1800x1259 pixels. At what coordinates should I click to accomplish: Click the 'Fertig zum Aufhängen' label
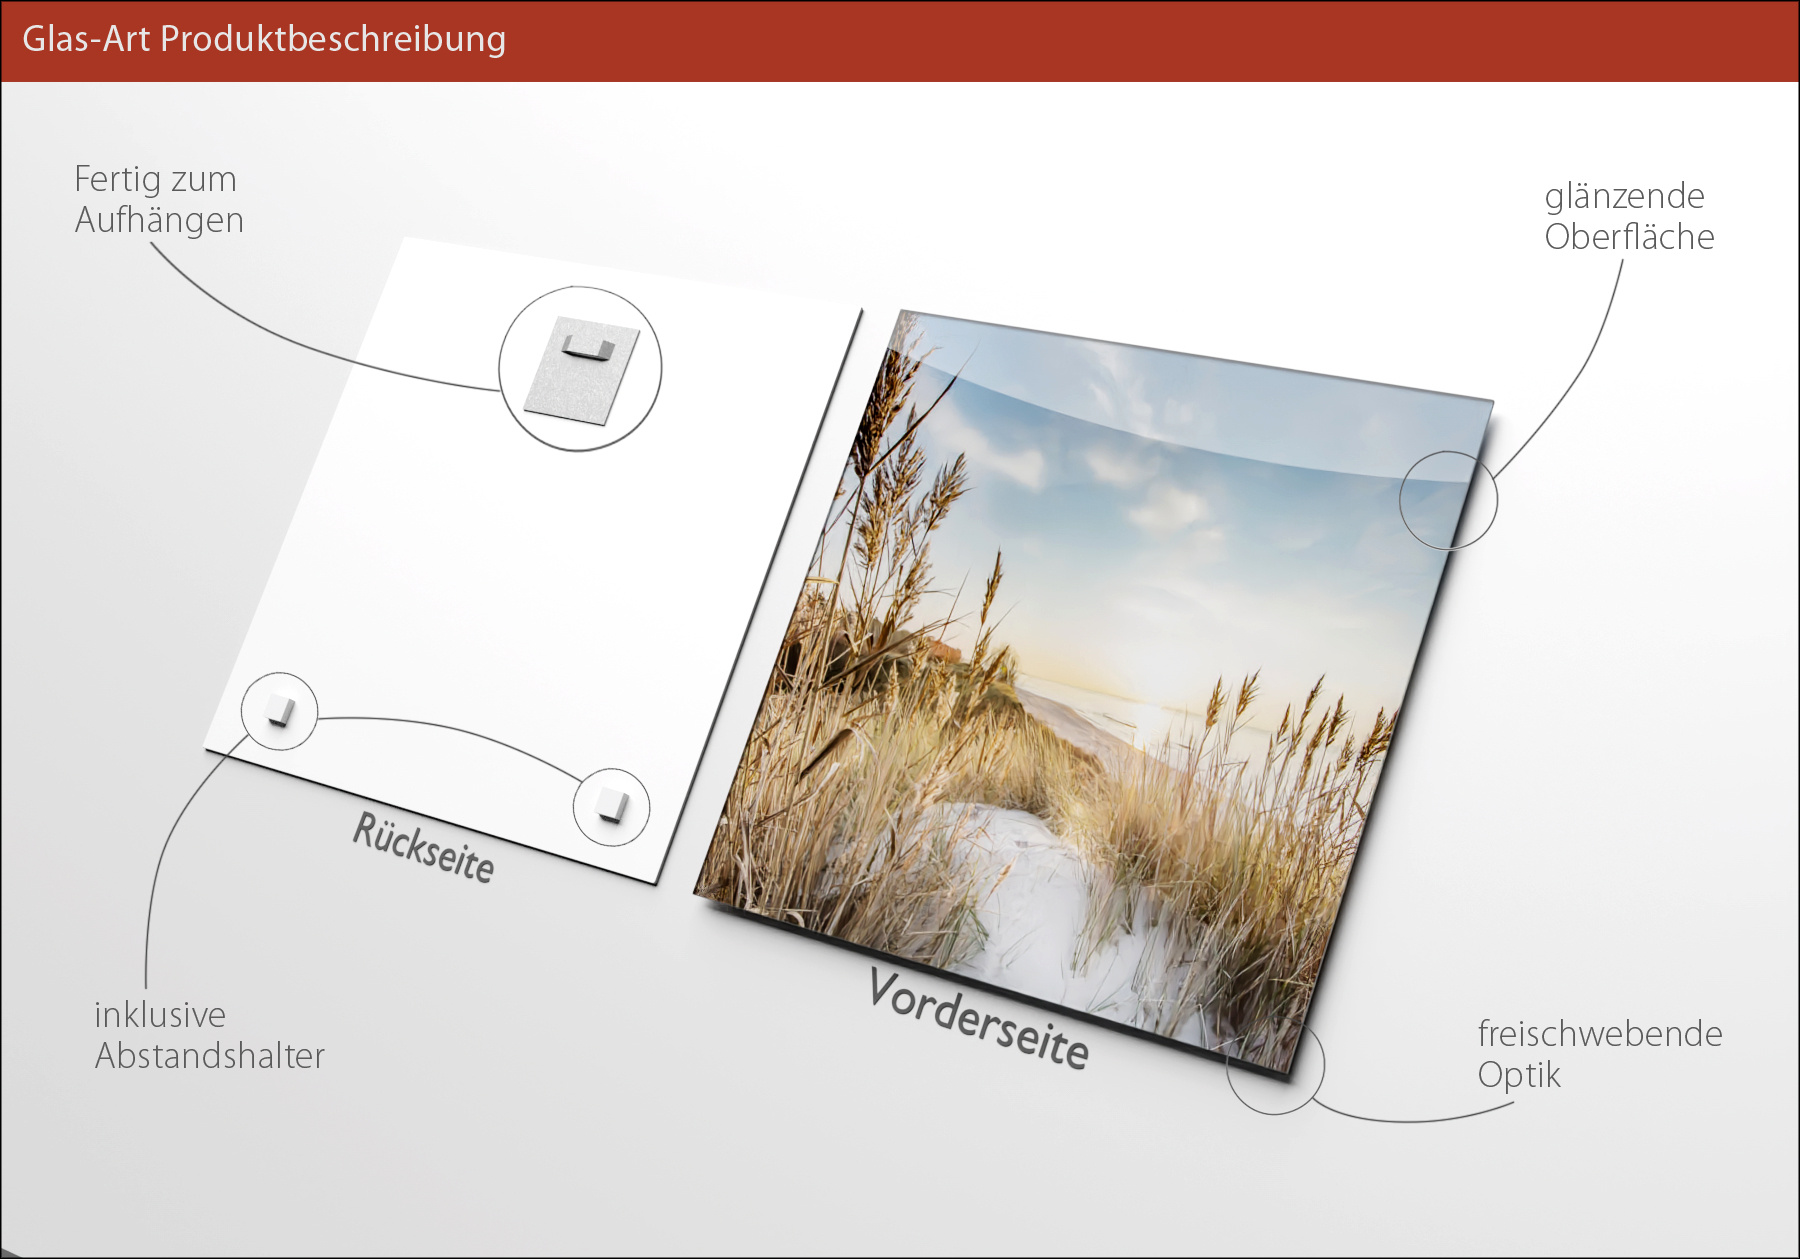coord(158,199)
